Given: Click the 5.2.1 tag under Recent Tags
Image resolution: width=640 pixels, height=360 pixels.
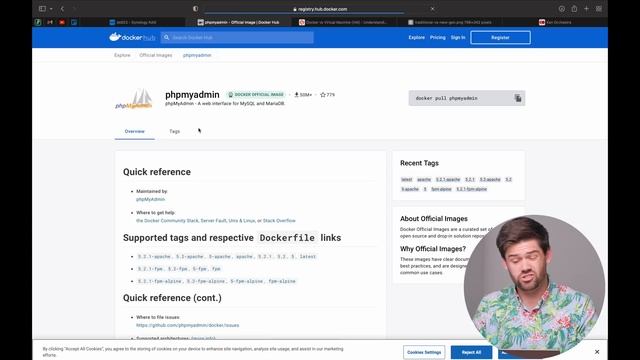Looking at the screenshot, I should coord(470,180).
